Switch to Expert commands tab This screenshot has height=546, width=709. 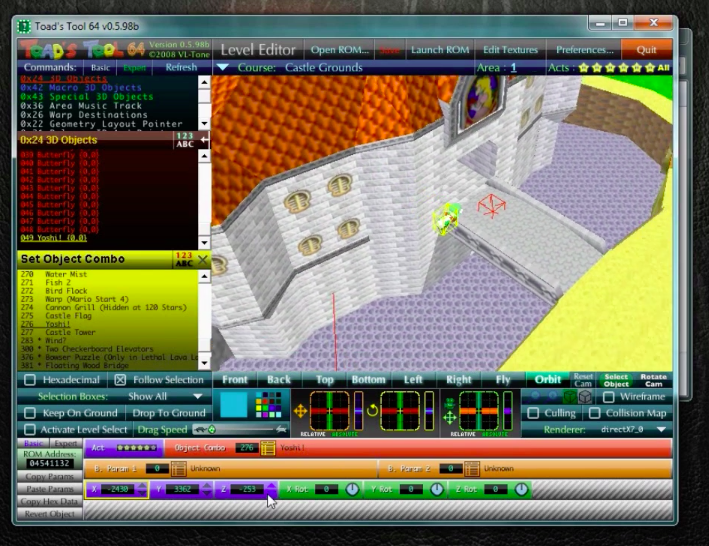click(135, 68)
